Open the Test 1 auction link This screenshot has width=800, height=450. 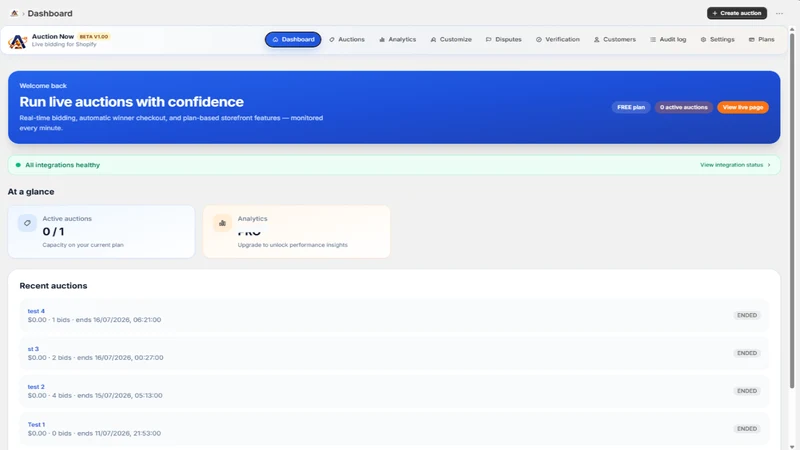[36, 424]
